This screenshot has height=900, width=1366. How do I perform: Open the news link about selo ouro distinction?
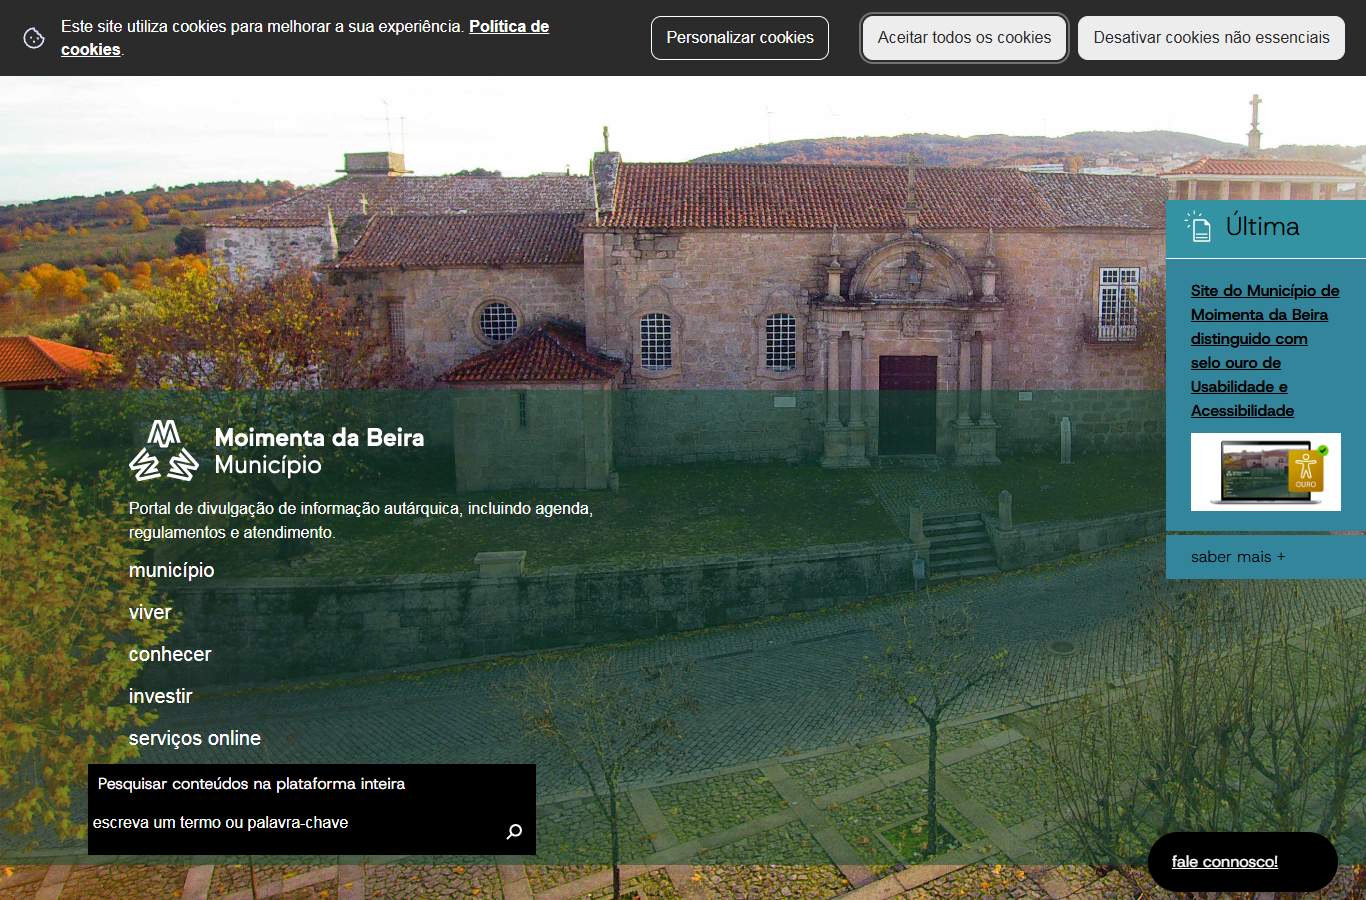[x=1265, y=351]
